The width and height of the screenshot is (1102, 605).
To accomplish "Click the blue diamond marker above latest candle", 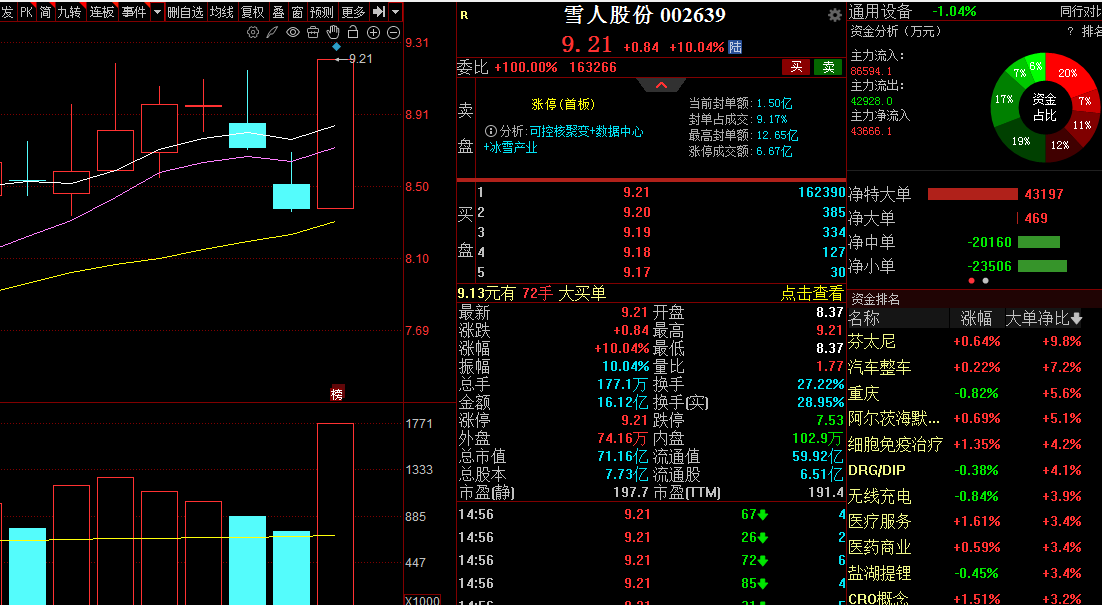I will pyautogui.click(x=337, y=46).
